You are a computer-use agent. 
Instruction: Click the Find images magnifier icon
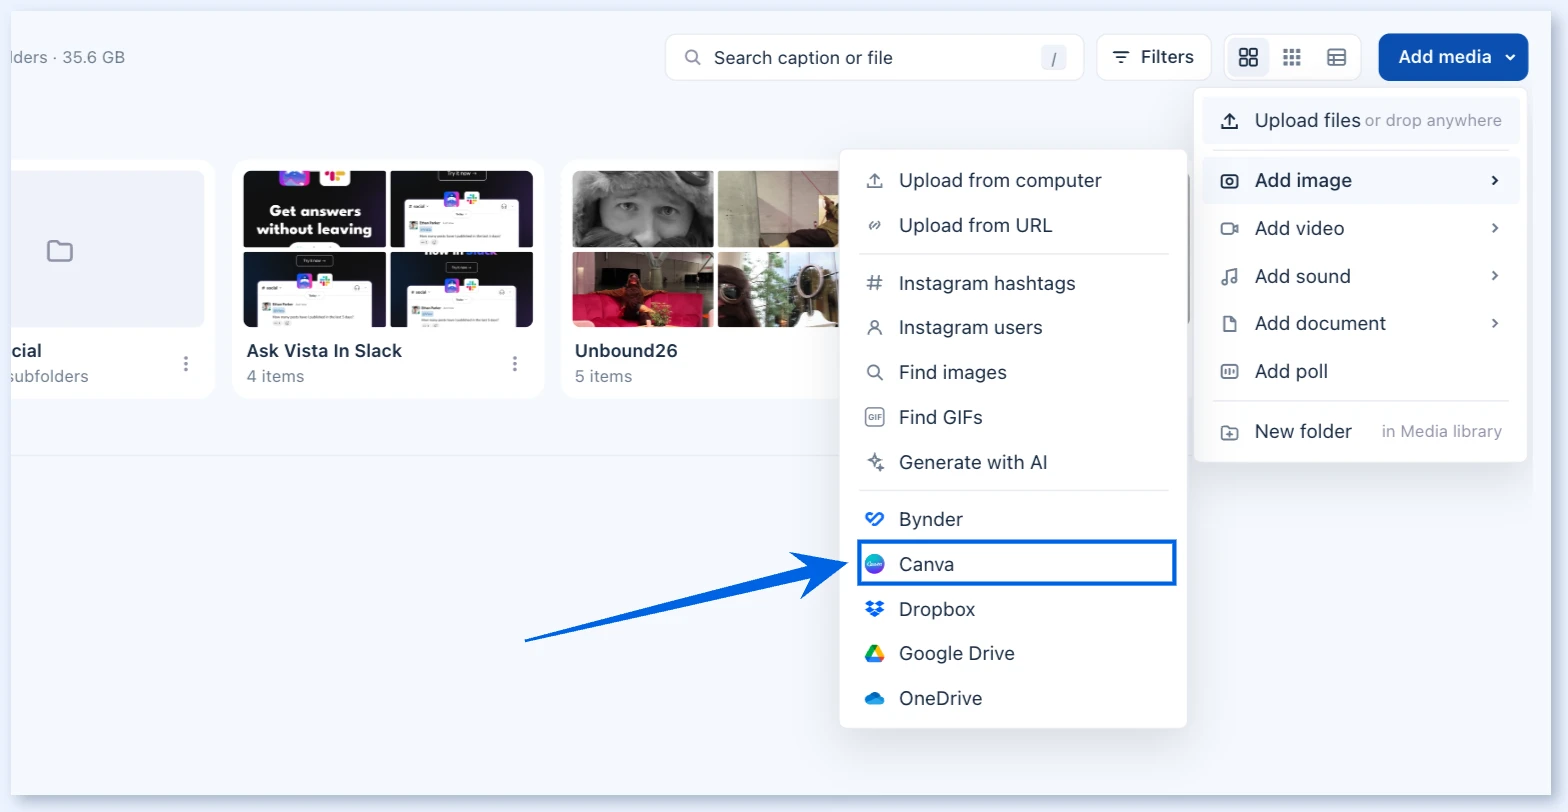(x=875, y=373)
